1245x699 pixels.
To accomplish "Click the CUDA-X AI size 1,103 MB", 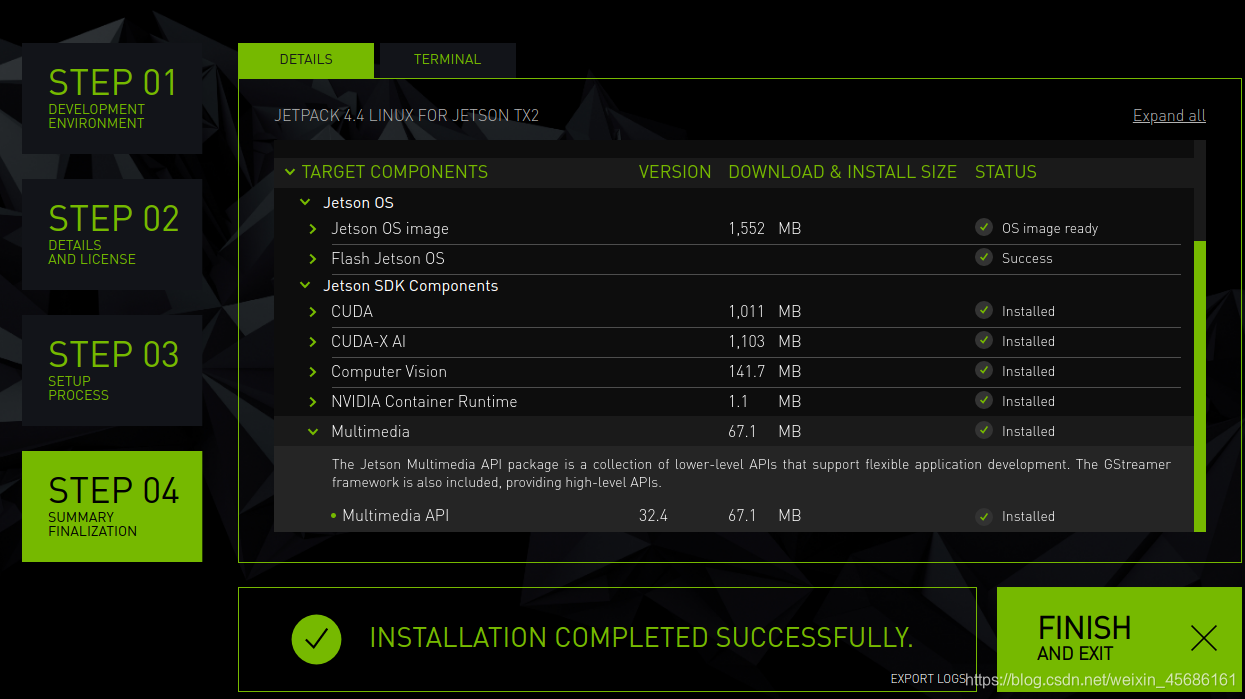I will (x=765, y=342).
